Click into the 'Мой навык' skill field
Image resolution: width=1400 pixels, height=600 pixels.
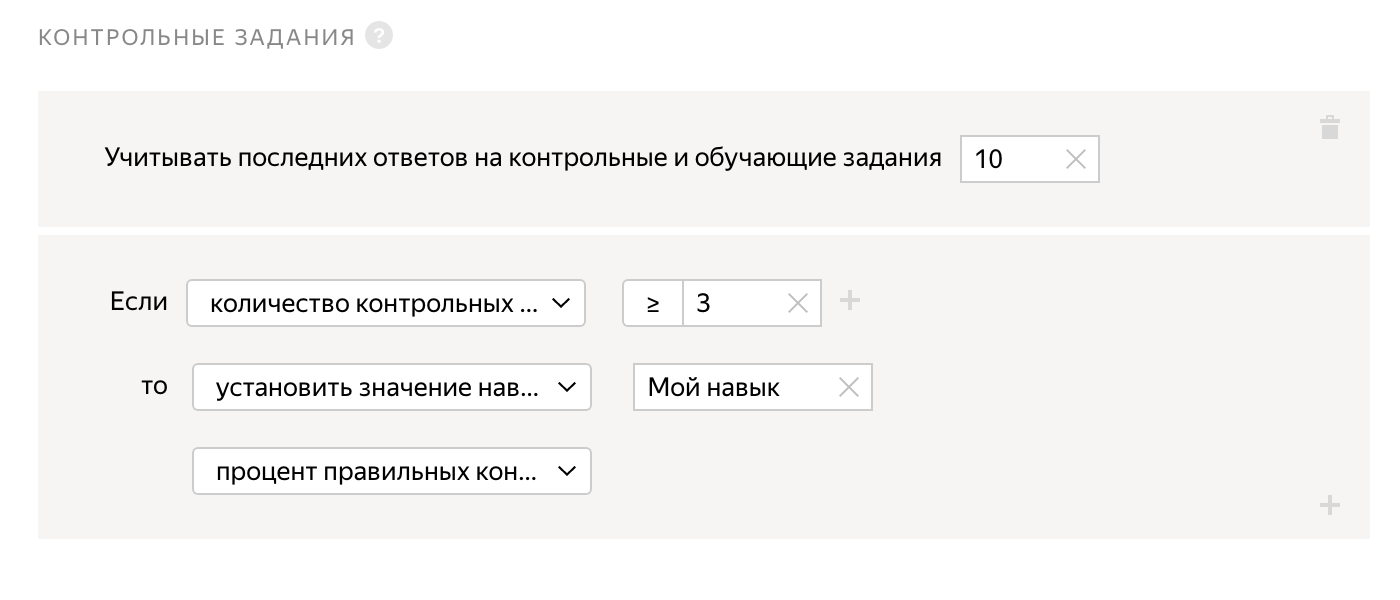(730, 388)
